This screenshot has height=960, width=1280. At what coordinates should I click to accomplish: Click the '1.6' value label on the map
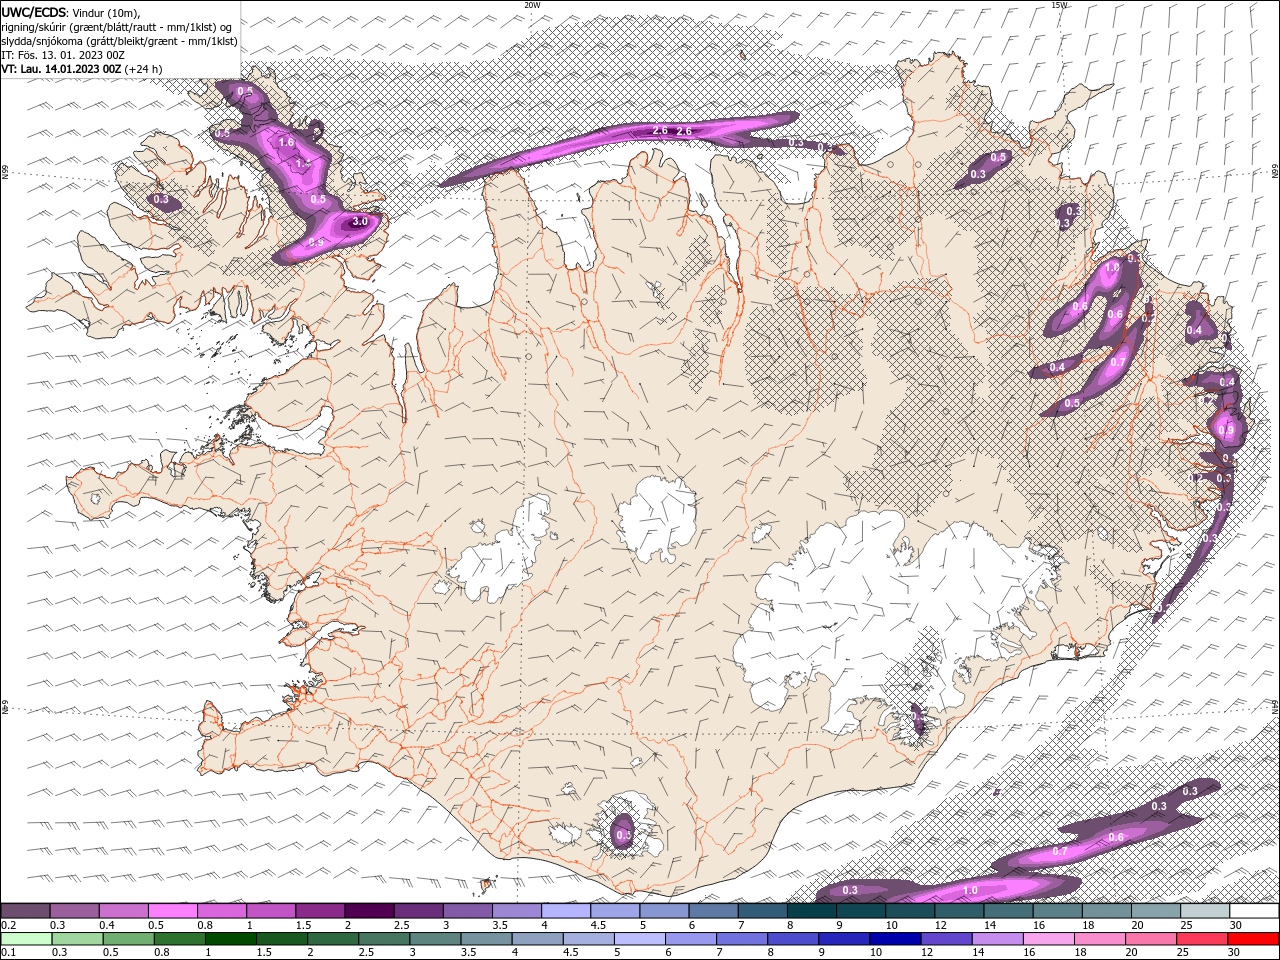pos(286,143)
